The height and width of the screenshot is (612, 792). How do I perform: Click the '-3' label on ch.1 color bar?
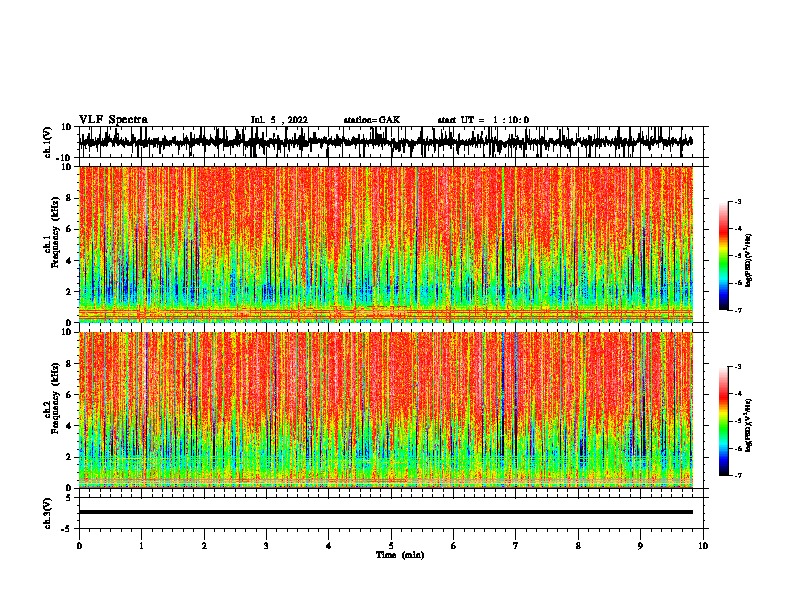point(737,202)
